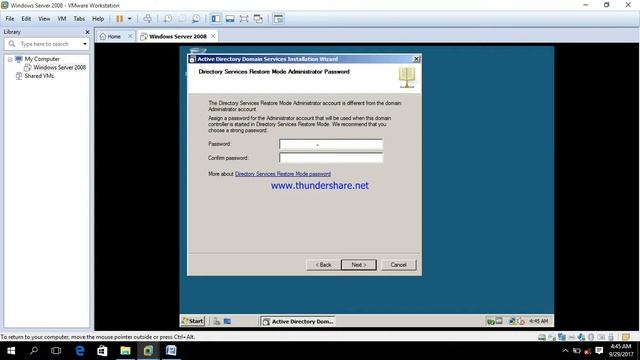The width and height of the screenshot is (640, 360).
Task: Toggle the thumbnail bar icon
Action: tap(230, 19)
